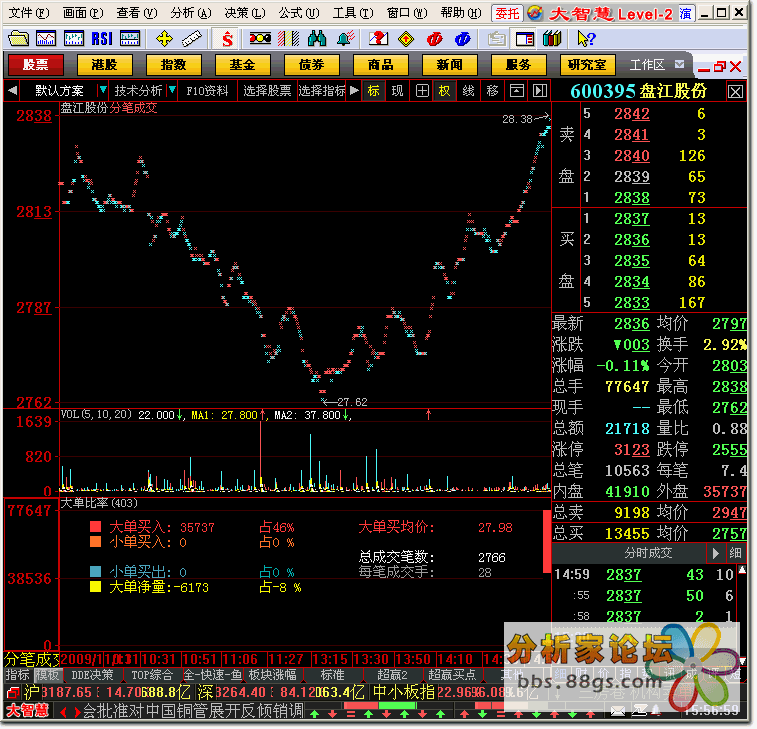Click the grayed clipboard icon

click(x=496, y=39)
